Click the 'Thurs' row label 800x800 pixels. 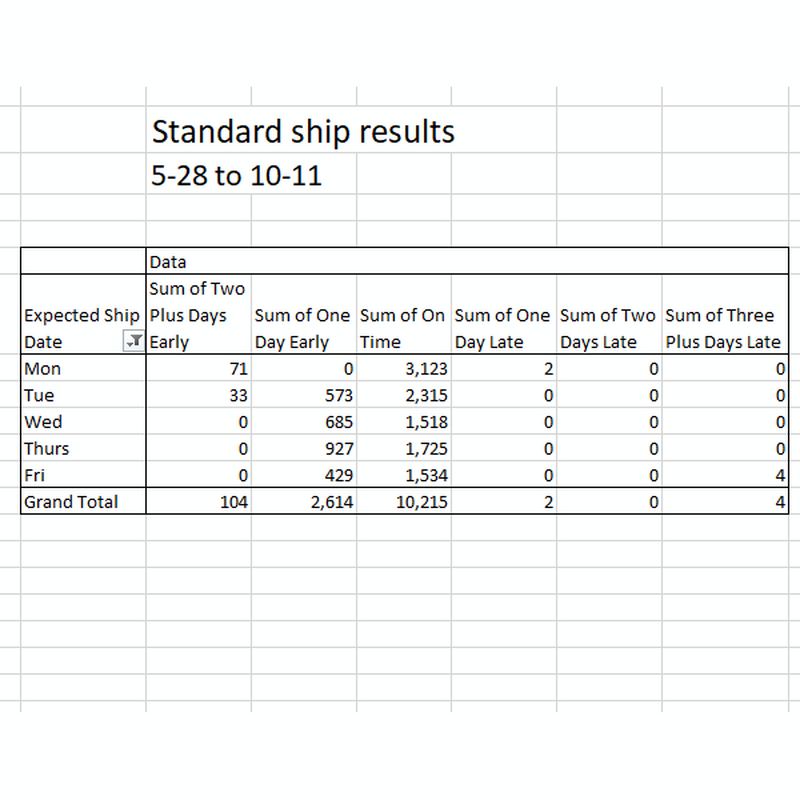[x=46, y=448]
